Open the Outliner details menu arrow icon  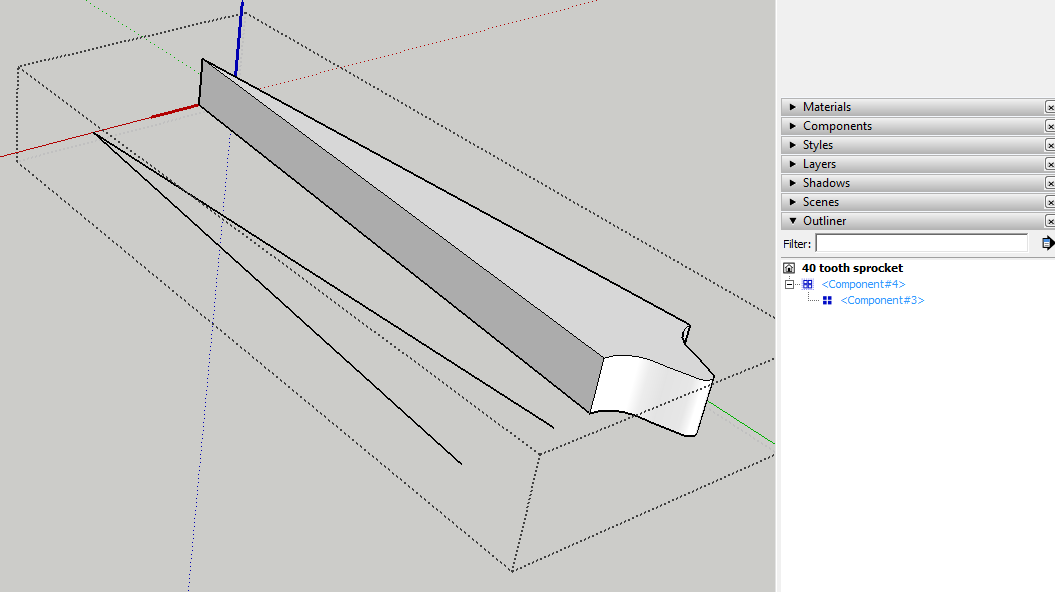click(x=1047, y=243)
